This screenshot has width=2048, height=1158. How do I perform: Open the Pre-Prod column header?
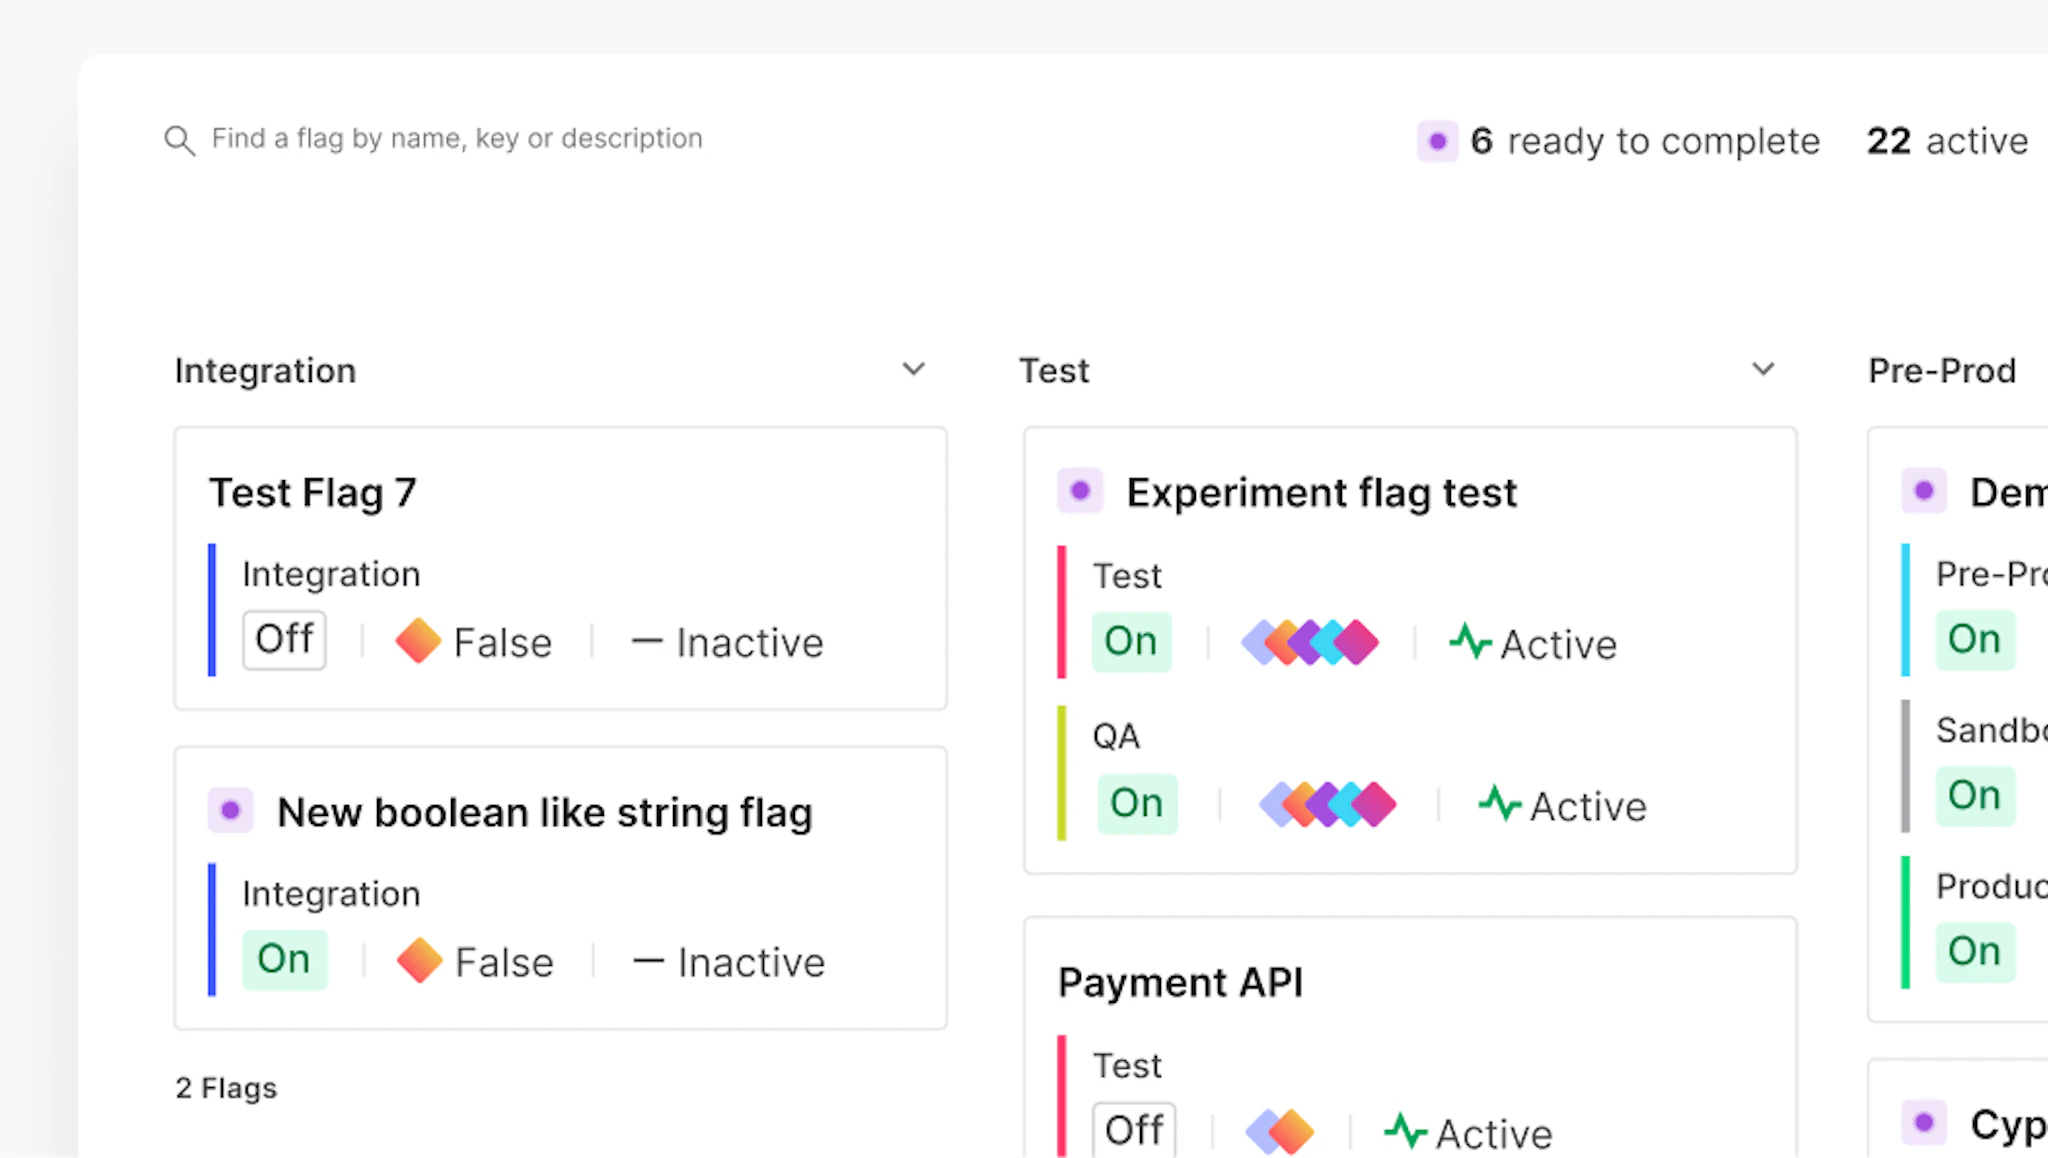[1941, 371]
